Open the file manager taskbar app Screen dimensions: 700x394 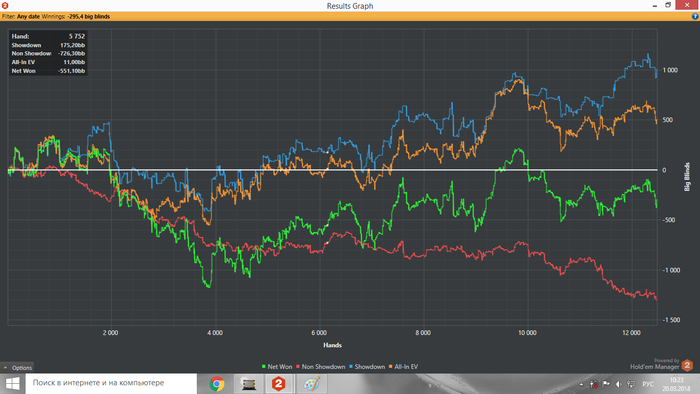(248, 384)
